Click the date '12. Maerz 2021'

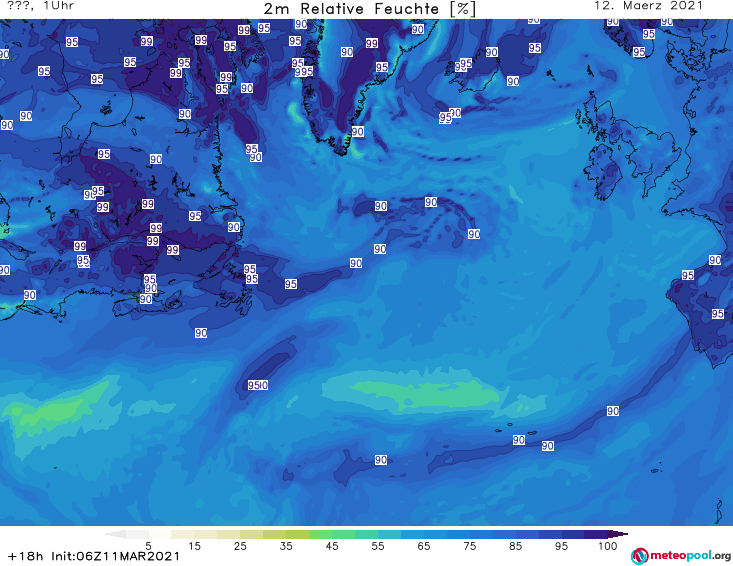point(648,6)
